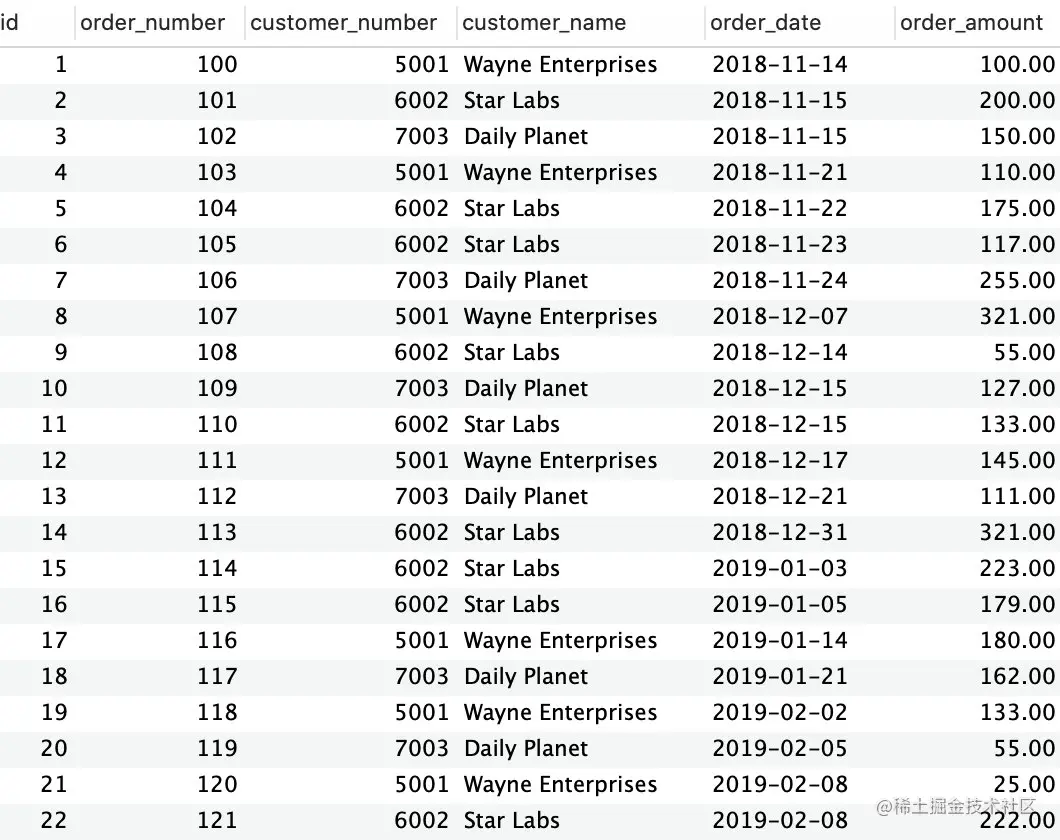Select order number 110 cell
Image resolution: width=1060 pixels, height=840 pixels.
click(217, 424)
